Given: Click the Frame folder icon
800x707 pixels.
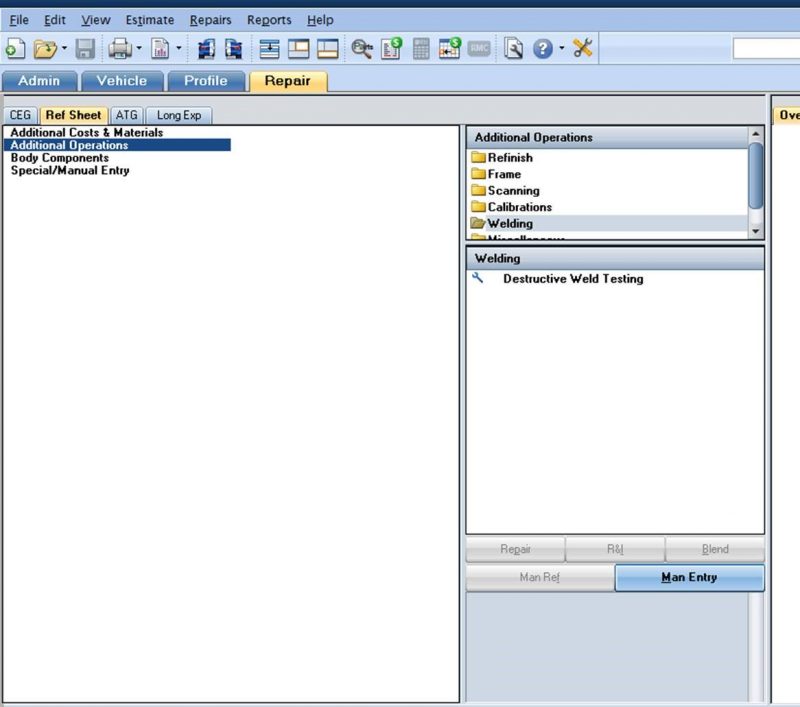Looking at the screenshot, I should click(478, 174).
